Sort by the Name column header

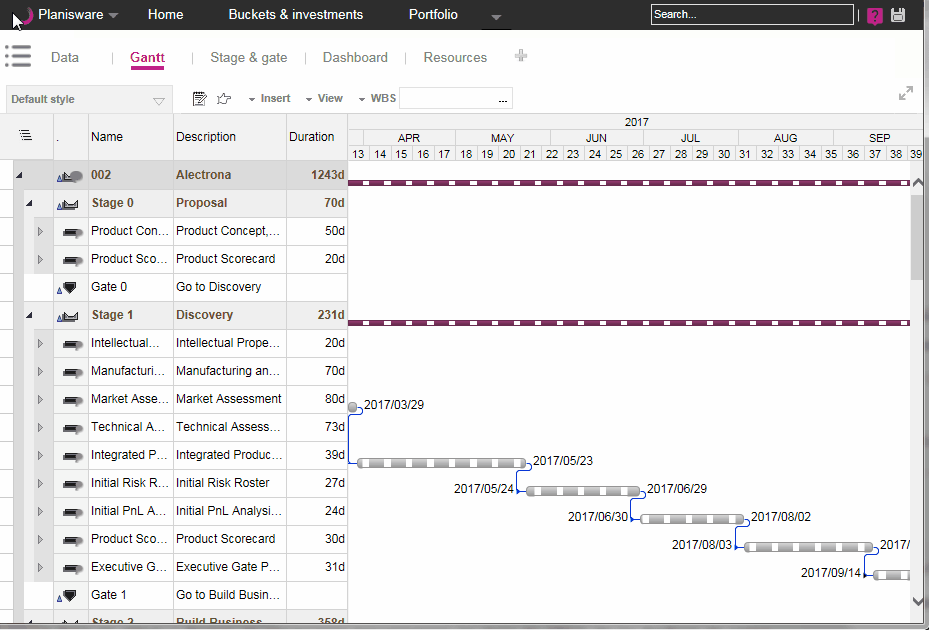pyautogui.click(x=130, y=137)
